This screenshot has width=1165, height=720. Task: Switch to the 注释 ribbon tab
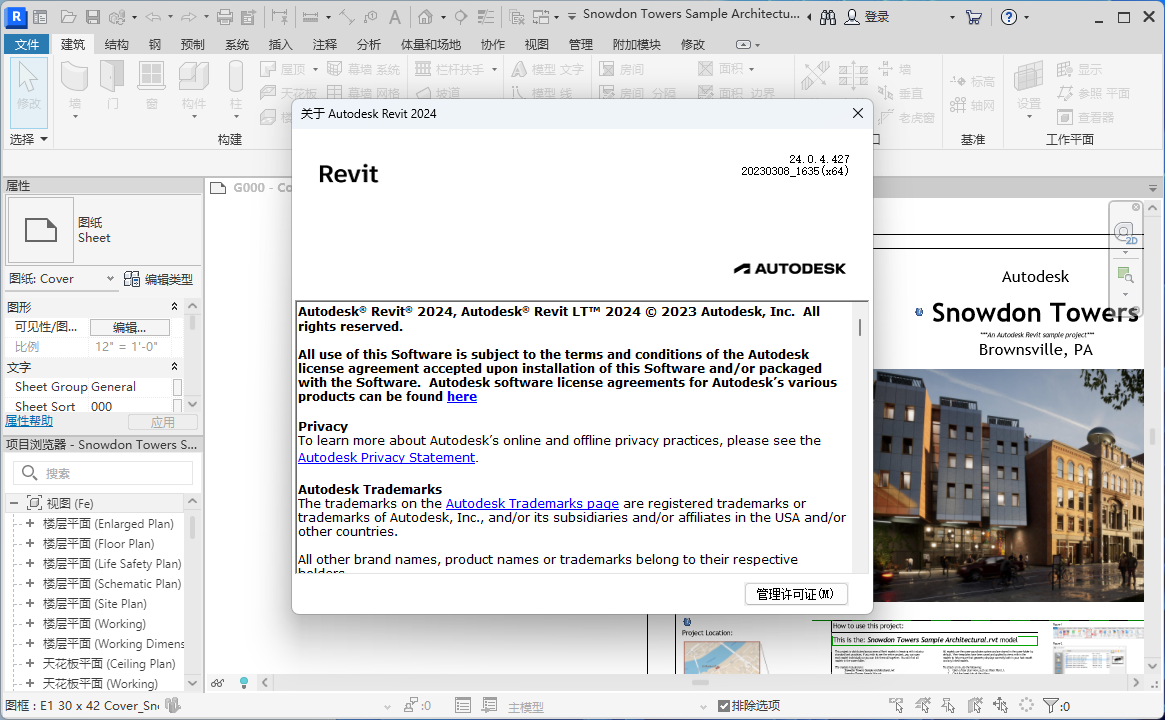coord(325,45)
